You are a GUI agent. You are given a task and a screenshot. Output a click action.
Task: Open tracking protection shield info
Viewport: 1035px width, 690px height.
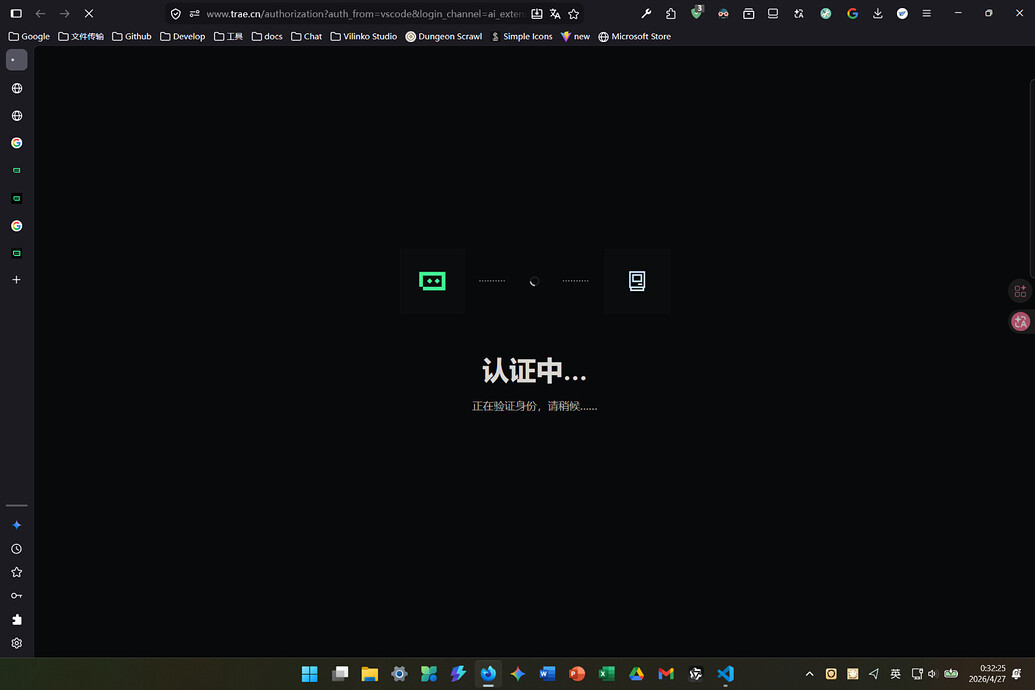click(176, 14)
